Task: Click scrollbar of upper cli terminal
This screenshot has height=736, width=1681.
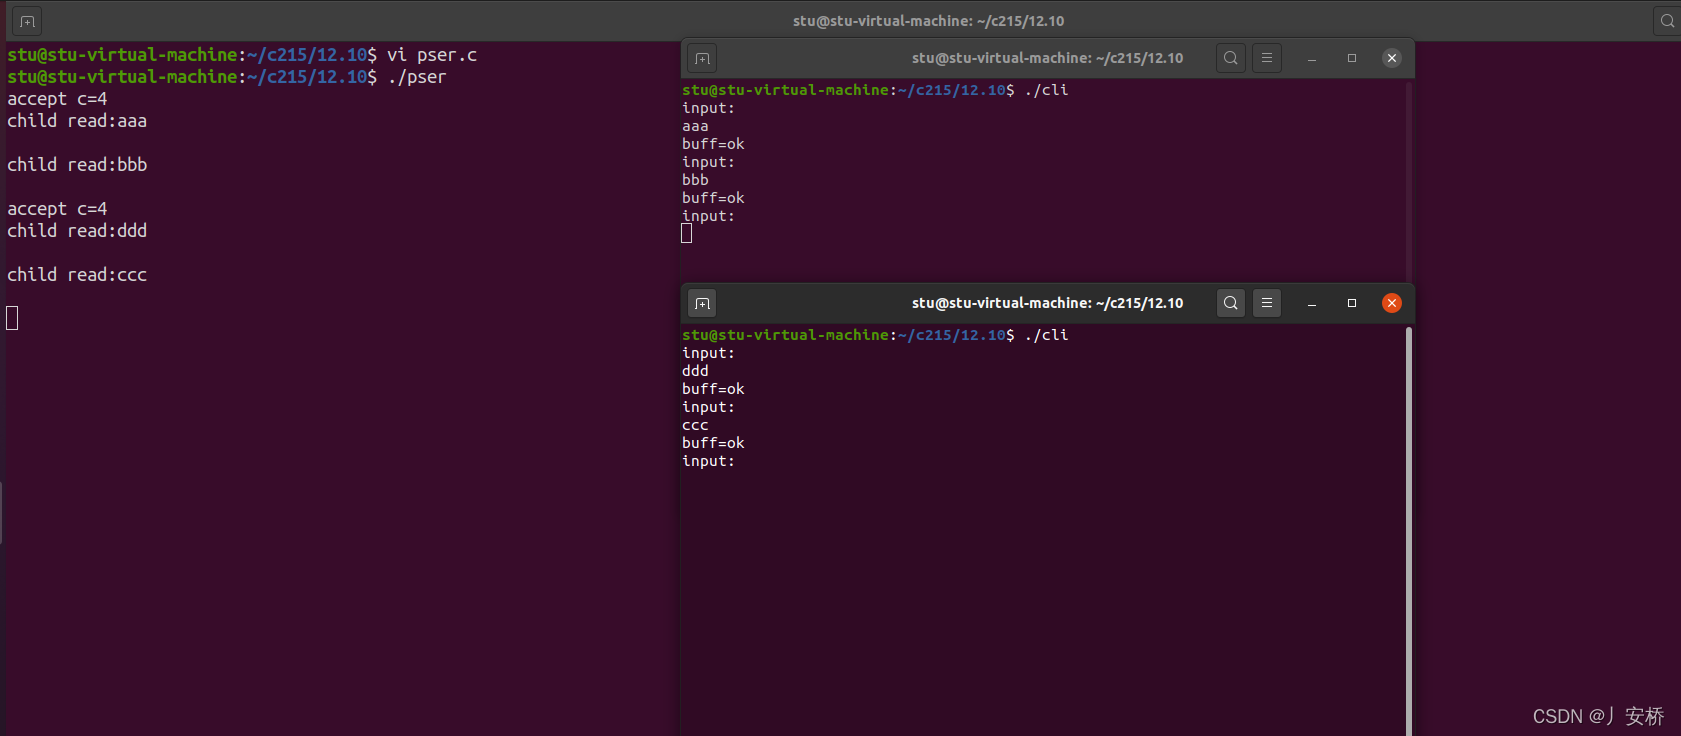Action: point(1409,181)
